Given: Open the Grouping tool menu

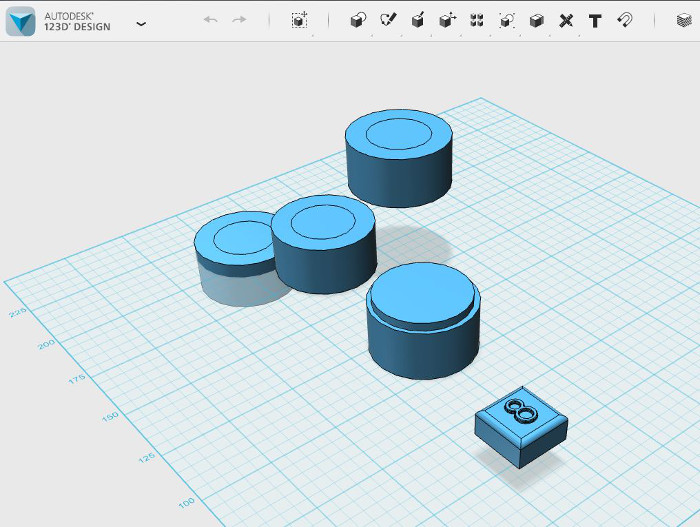Looking at the screenshot, I should (x=507, y=21).
